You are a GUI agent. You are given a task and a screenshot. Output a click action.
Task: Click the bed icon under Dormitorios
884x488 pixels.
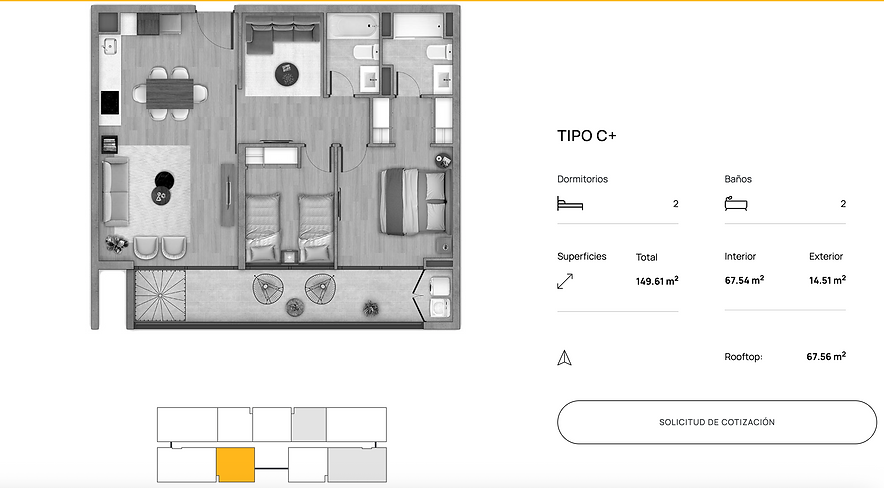click(569, 203)
